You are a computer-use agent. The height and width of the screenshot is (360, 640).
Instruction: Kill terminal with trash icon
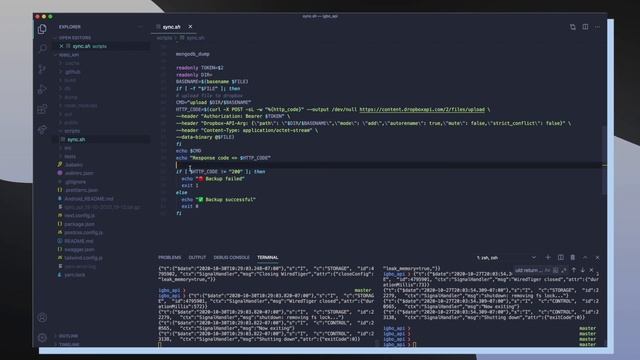[573, 258]
